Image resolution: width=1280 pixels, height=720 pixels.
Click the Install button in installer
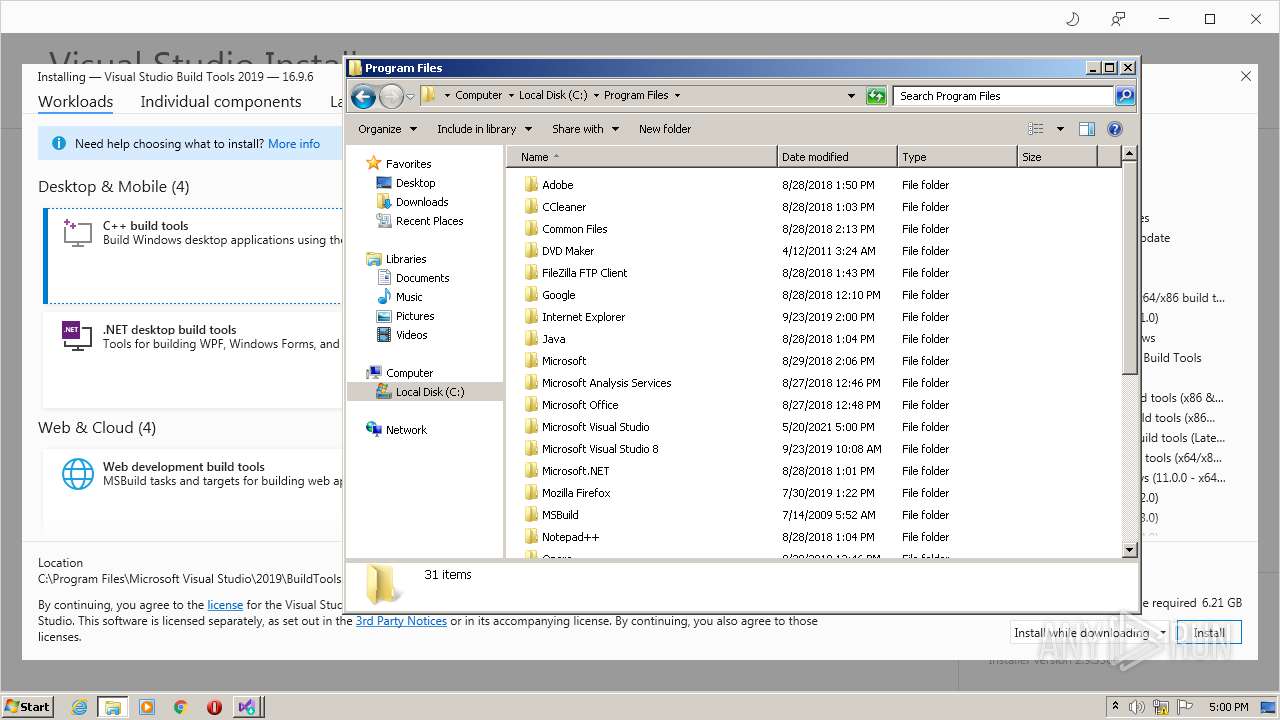[1209, 633]
